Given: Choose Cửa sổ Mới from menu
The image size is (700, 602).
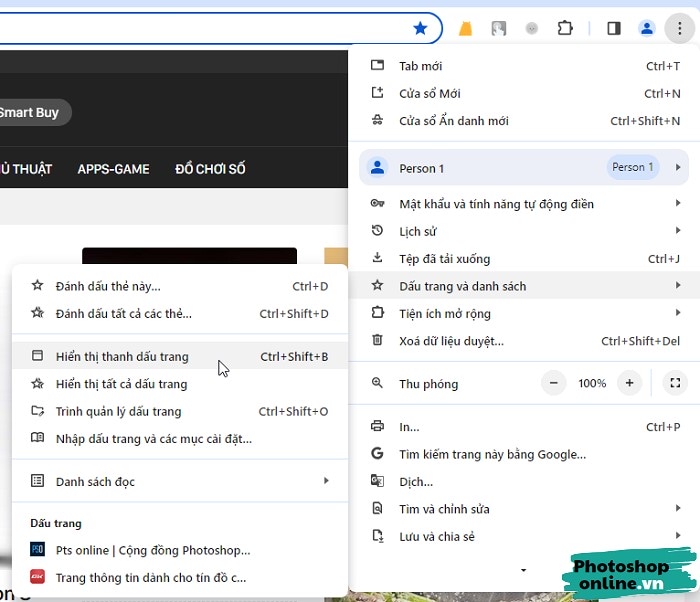Looking at the screenshot, I should tap(524, 93).
